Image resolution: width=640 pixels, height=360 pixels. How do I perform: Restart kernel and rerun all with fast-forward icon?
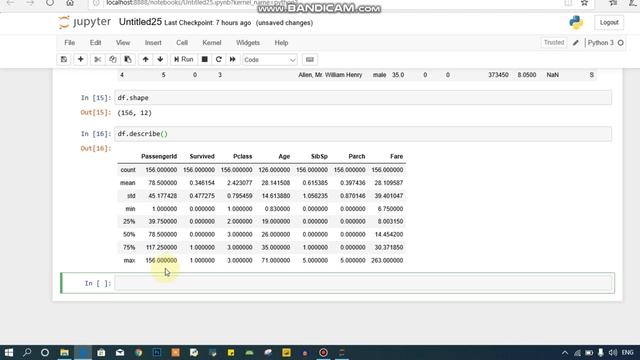tap(233, 60)
